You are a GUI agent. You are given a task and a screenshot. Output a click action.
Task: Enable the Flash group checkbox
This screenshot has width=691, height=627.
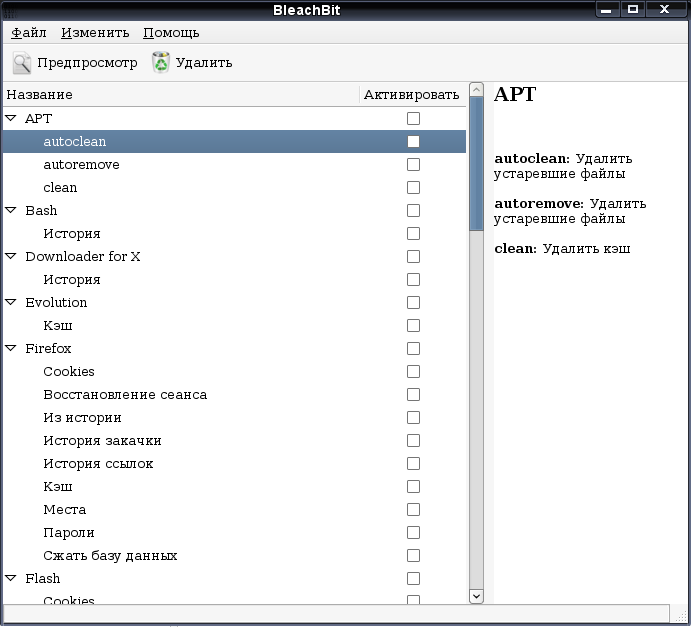coord(413,579)
